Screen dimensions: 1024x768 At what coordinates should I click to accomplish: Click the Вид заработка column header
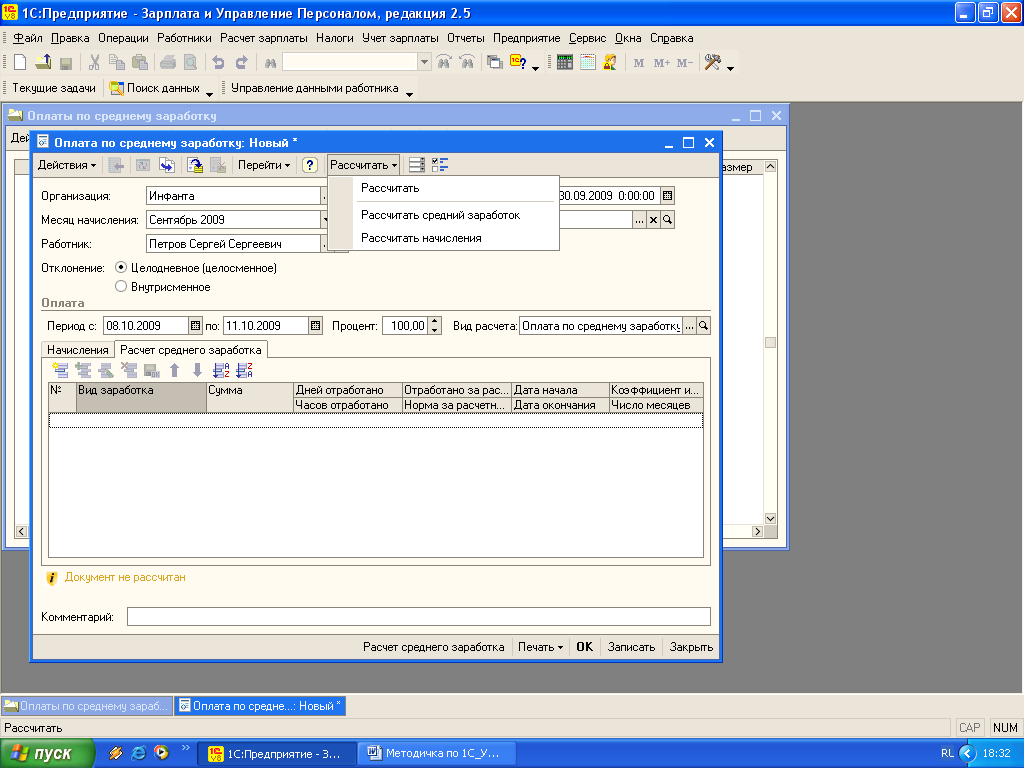141,397
